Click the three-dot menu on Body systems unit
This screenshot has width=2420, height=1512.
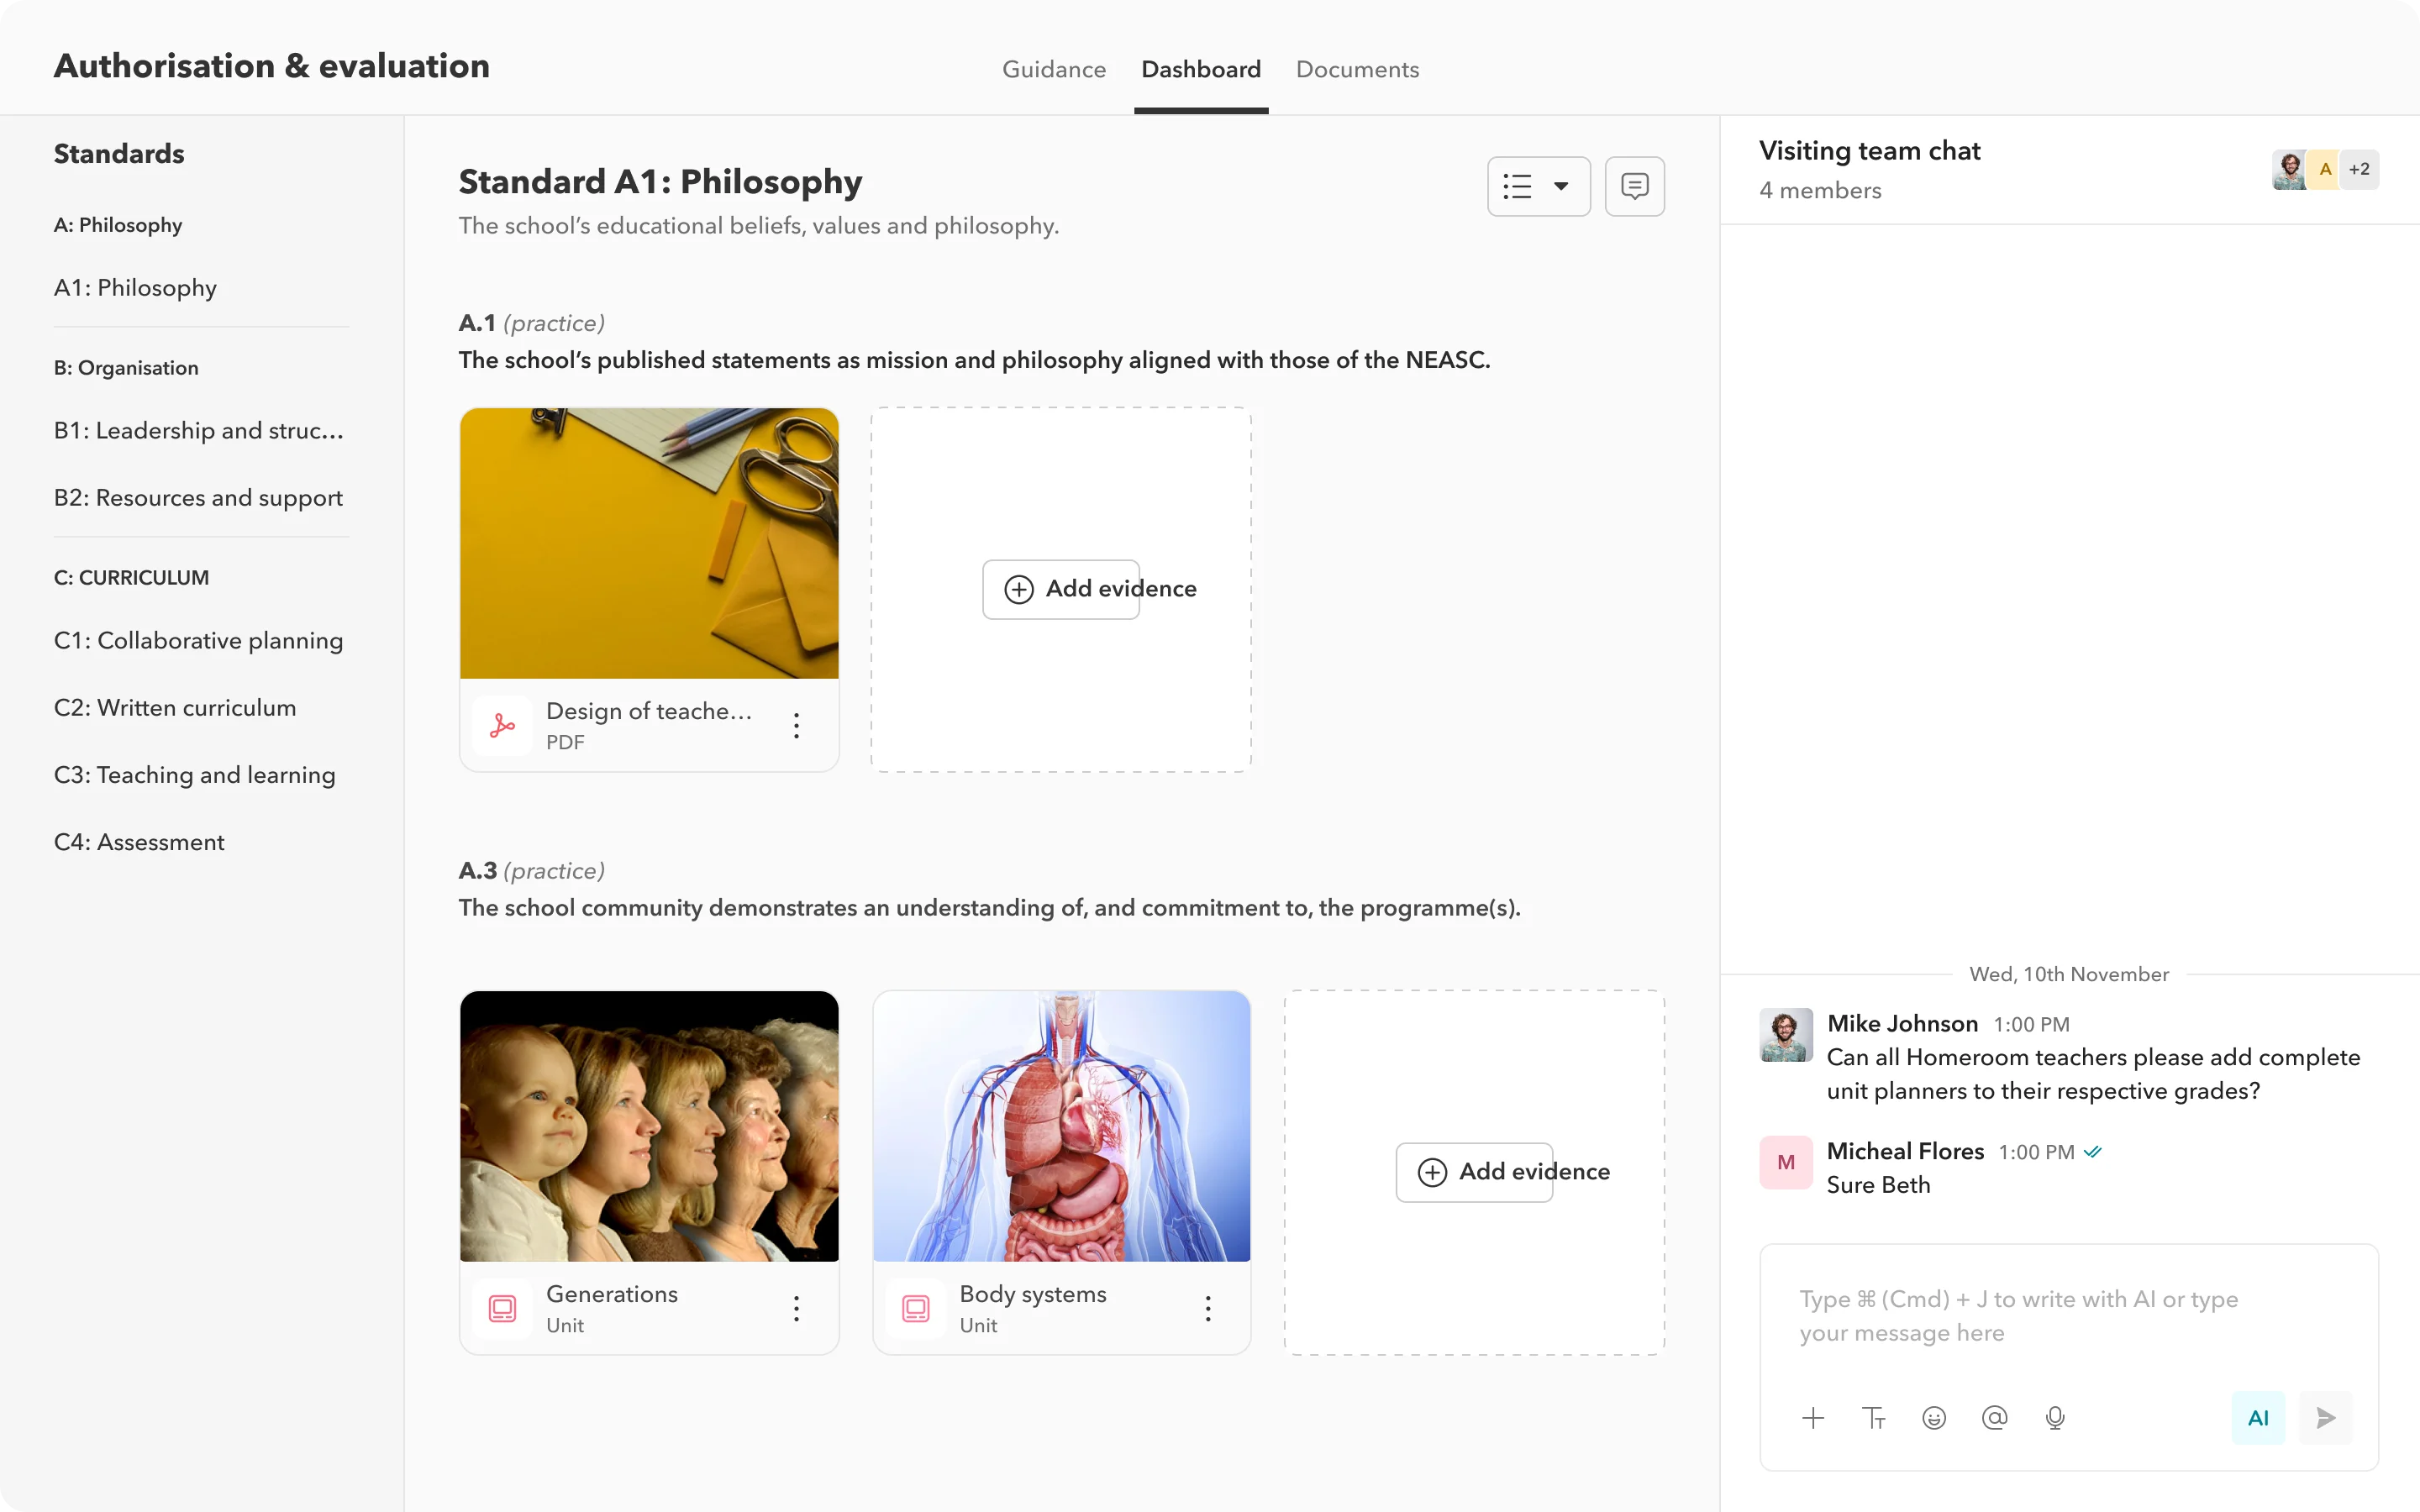[x=1209, y=1308]
